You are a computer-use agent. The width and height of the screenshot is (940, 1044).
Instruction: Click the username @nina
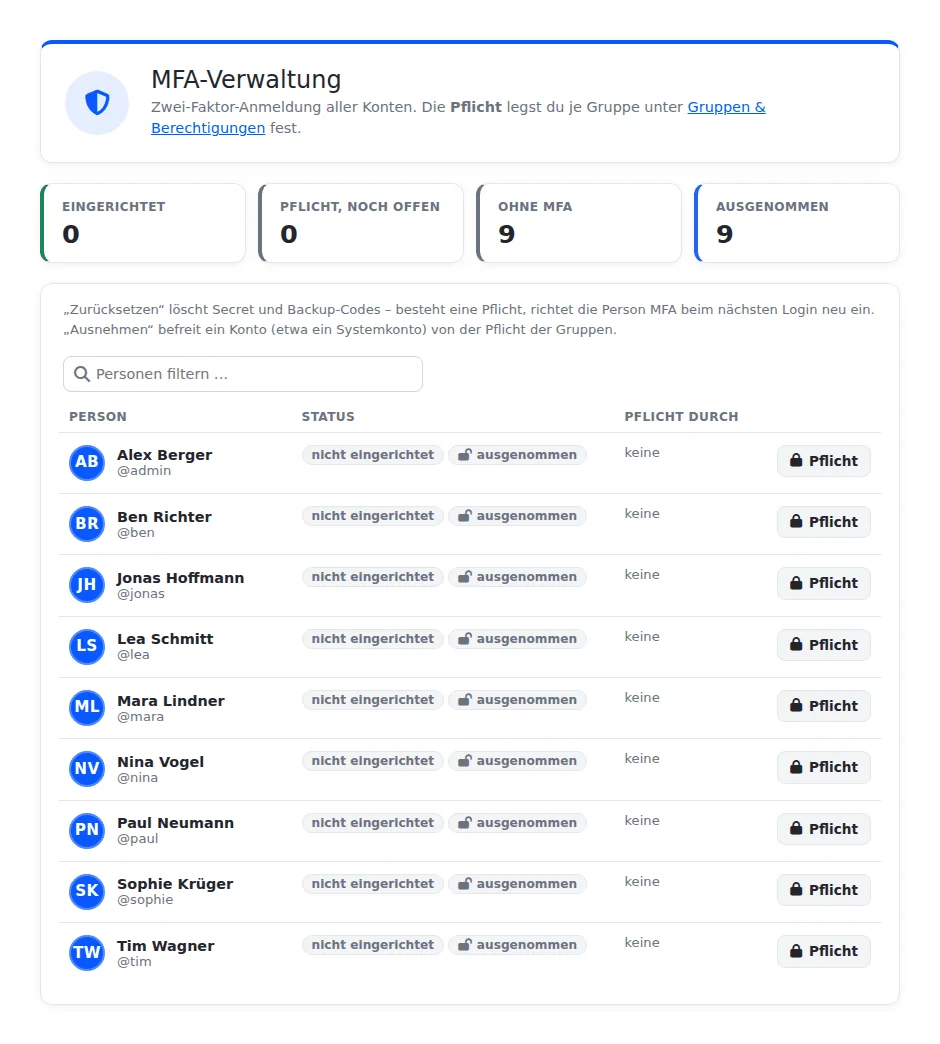pyautogui.click(x=137, y=778)
